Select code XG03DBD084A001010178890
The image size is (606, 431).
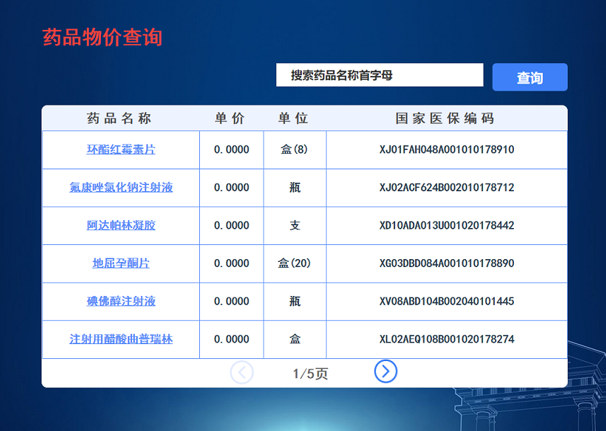click(x=447, y=263)
